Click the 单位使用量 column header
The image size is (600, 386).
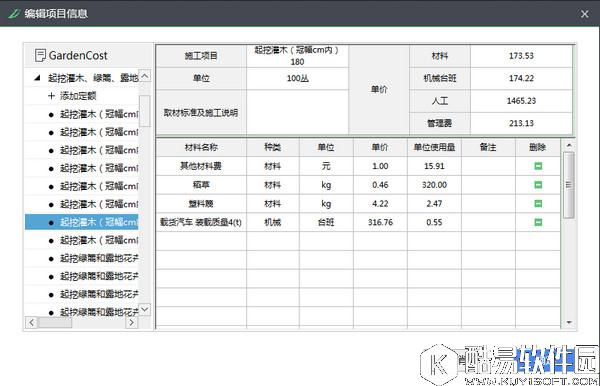coord(434,147)
